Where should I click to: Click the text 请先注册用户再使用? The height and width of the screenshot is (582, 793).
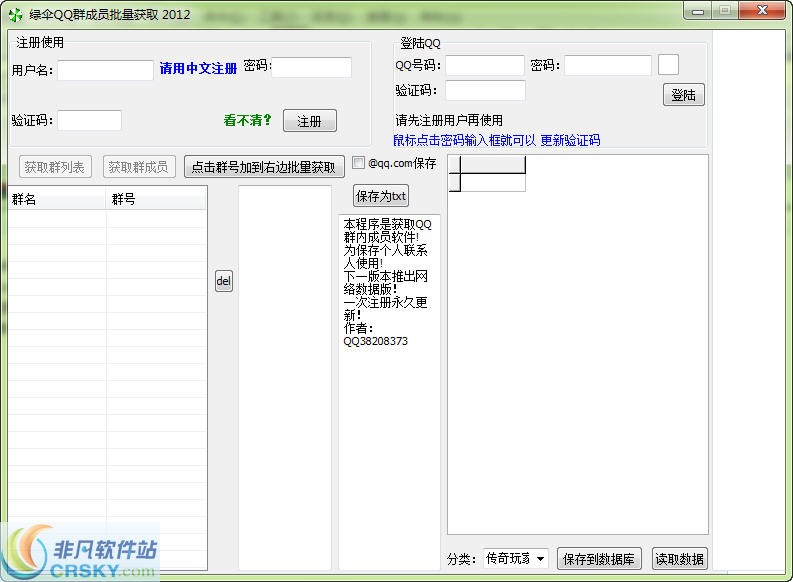point(449,120)
